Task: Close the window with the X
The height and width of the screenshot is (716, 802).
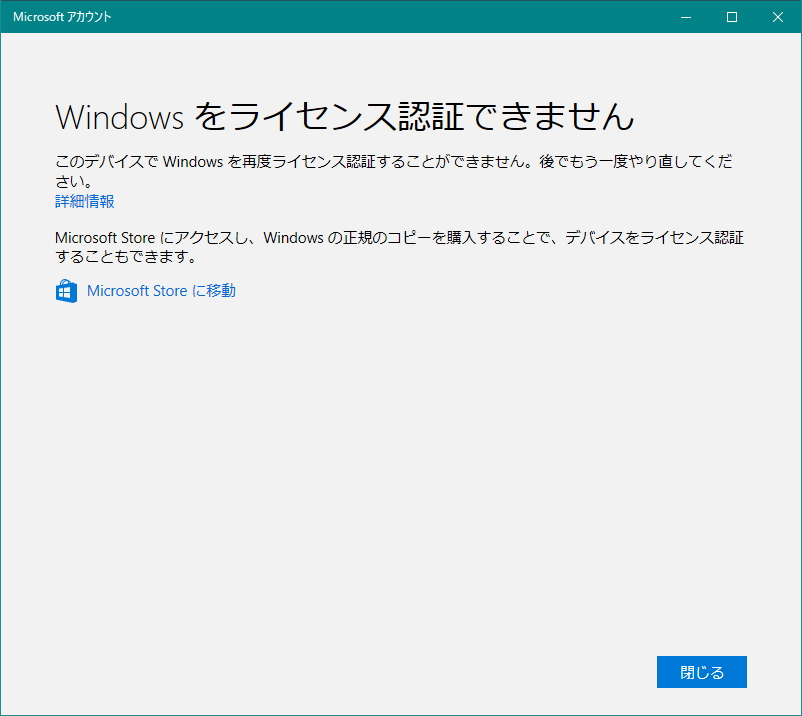Action: click(x=778, y=17)
